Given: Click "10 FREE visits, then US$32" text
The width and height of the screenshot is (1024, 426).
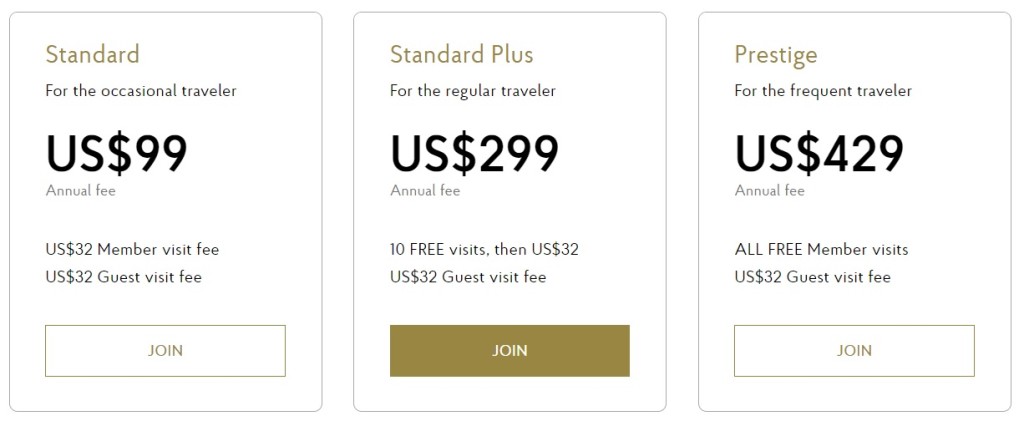Looking at the screenshot, I should click(x=484, y=249).
